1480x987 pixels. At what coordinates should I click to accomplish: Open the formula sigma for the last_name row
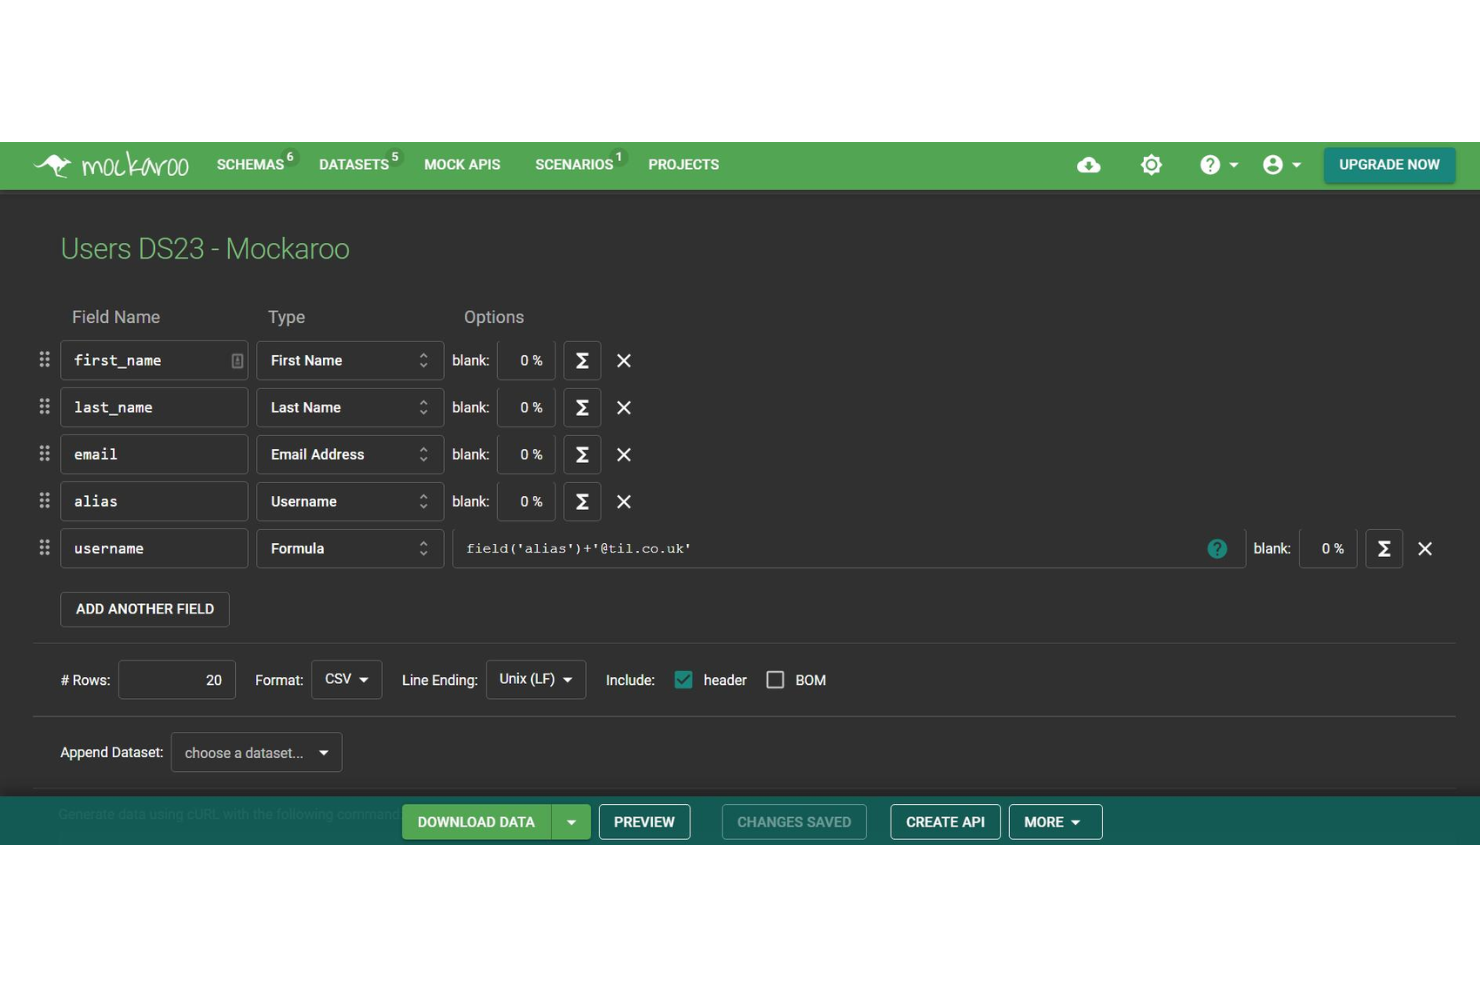coord(582,408)
